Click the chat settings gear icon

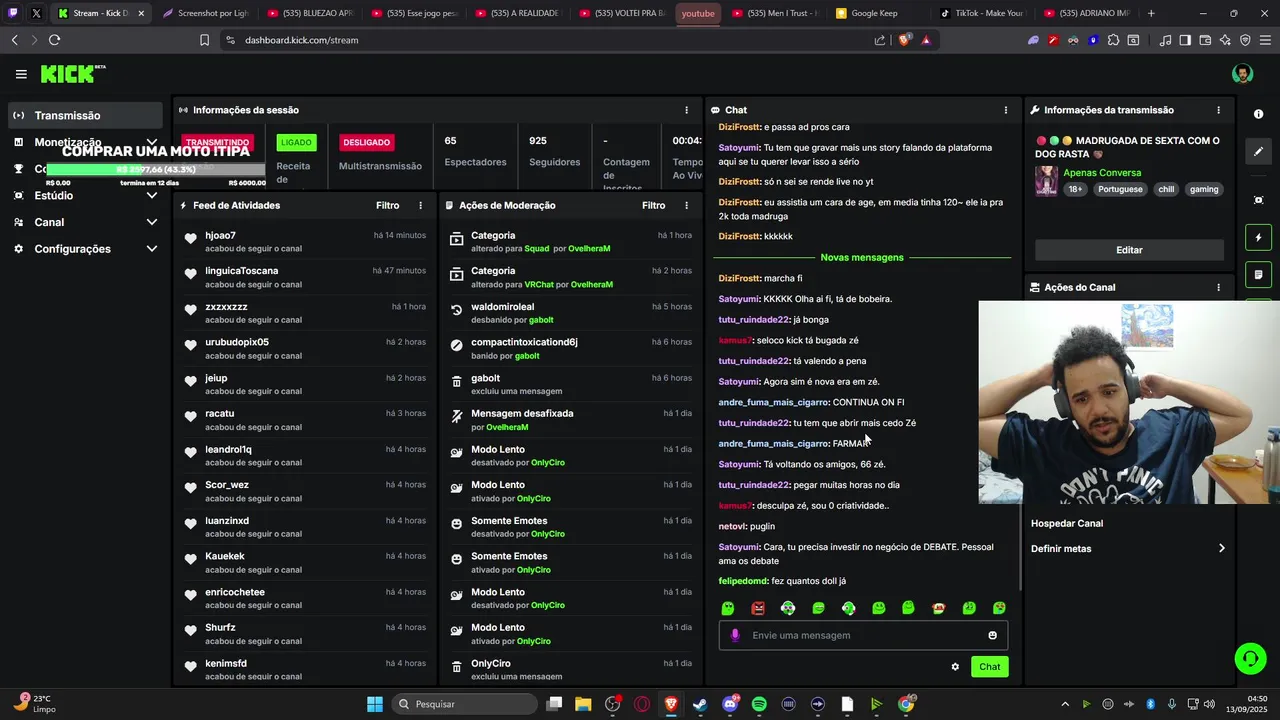(x=955, y=667)
